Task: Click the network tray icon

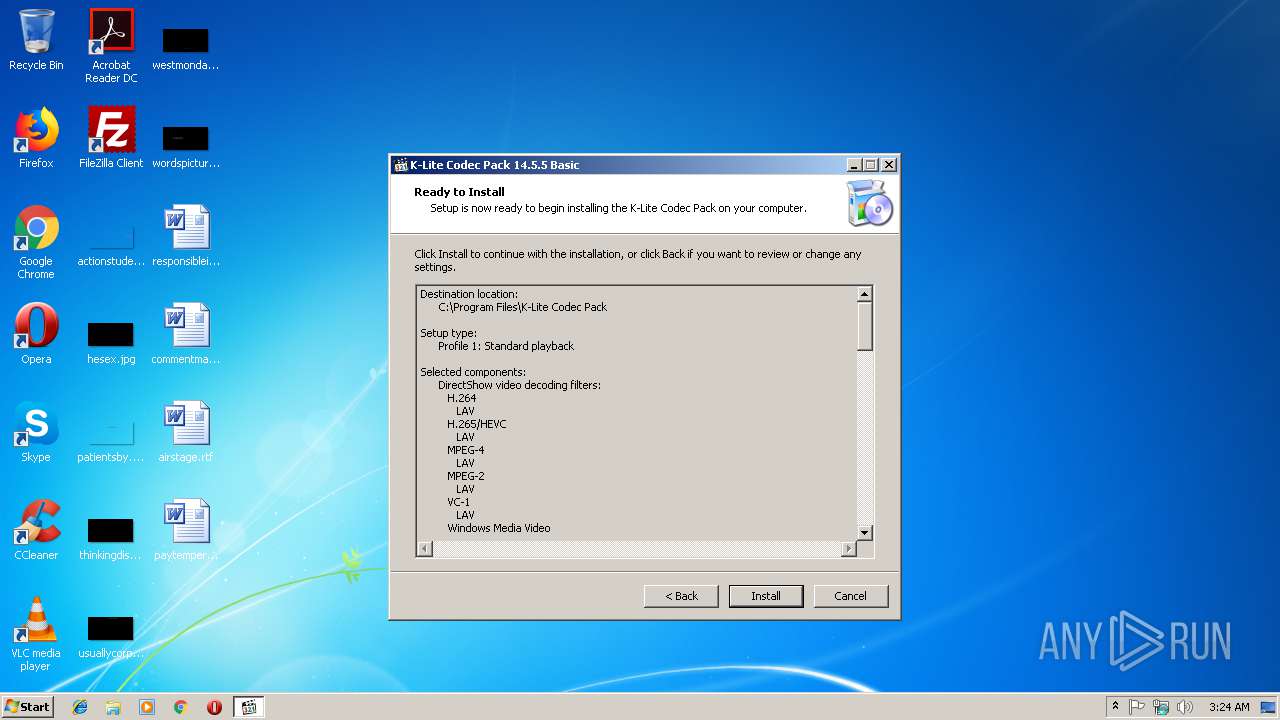Action: tap(1161, 707)
